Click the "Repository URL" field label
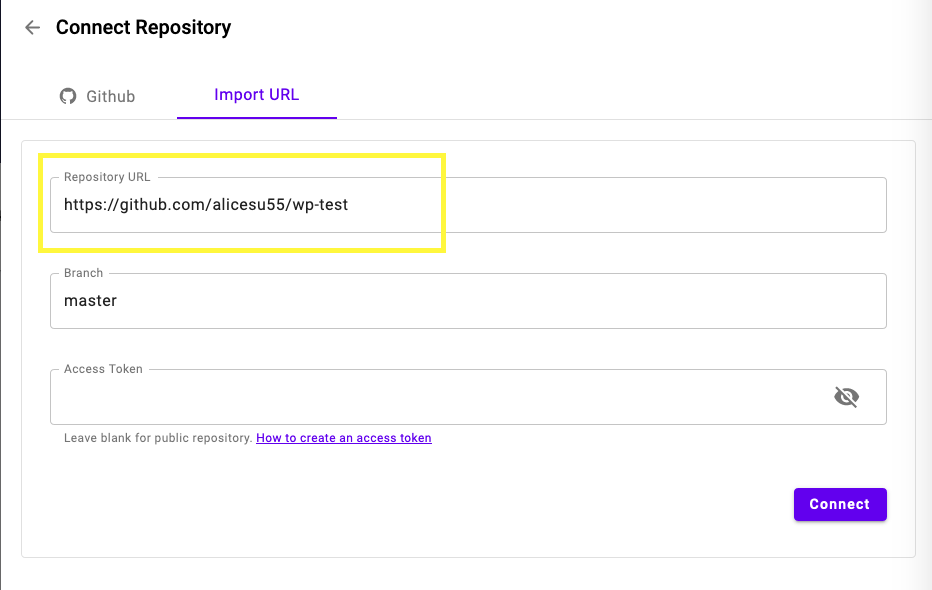Viewport: 932px width, 590px height. click(107, 177)
